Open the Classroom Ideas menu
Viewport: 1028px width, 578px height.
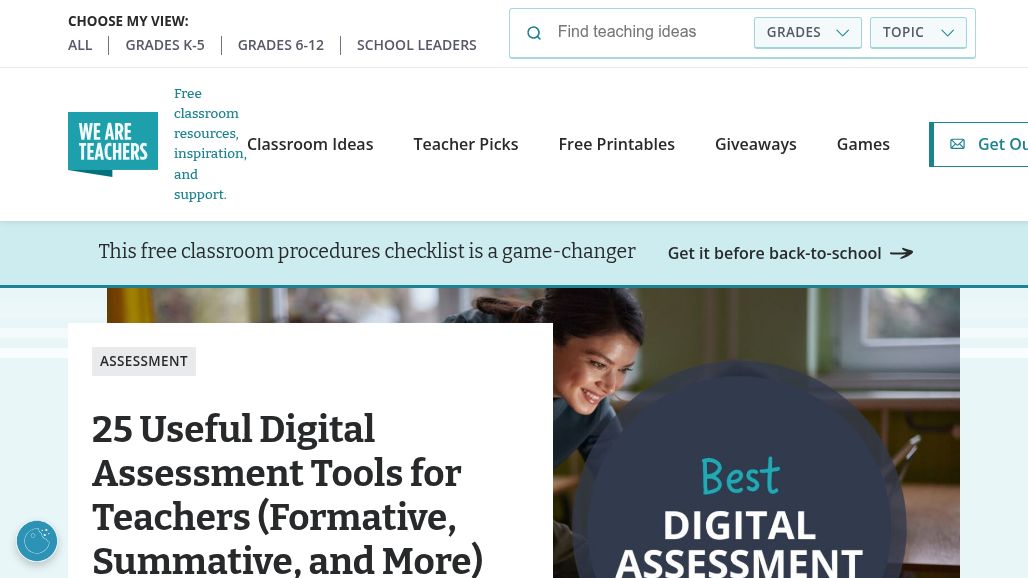click(310, 144)
